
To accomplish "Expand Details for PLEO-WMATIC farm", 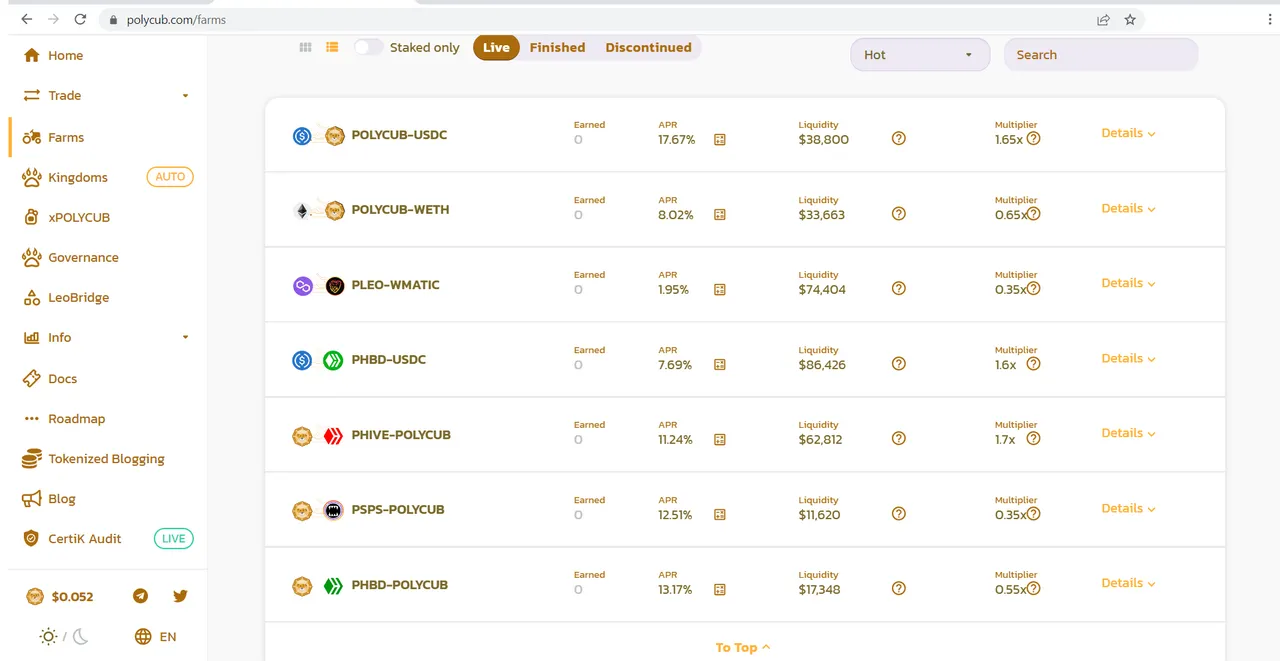I will [x=1128, y=283].
